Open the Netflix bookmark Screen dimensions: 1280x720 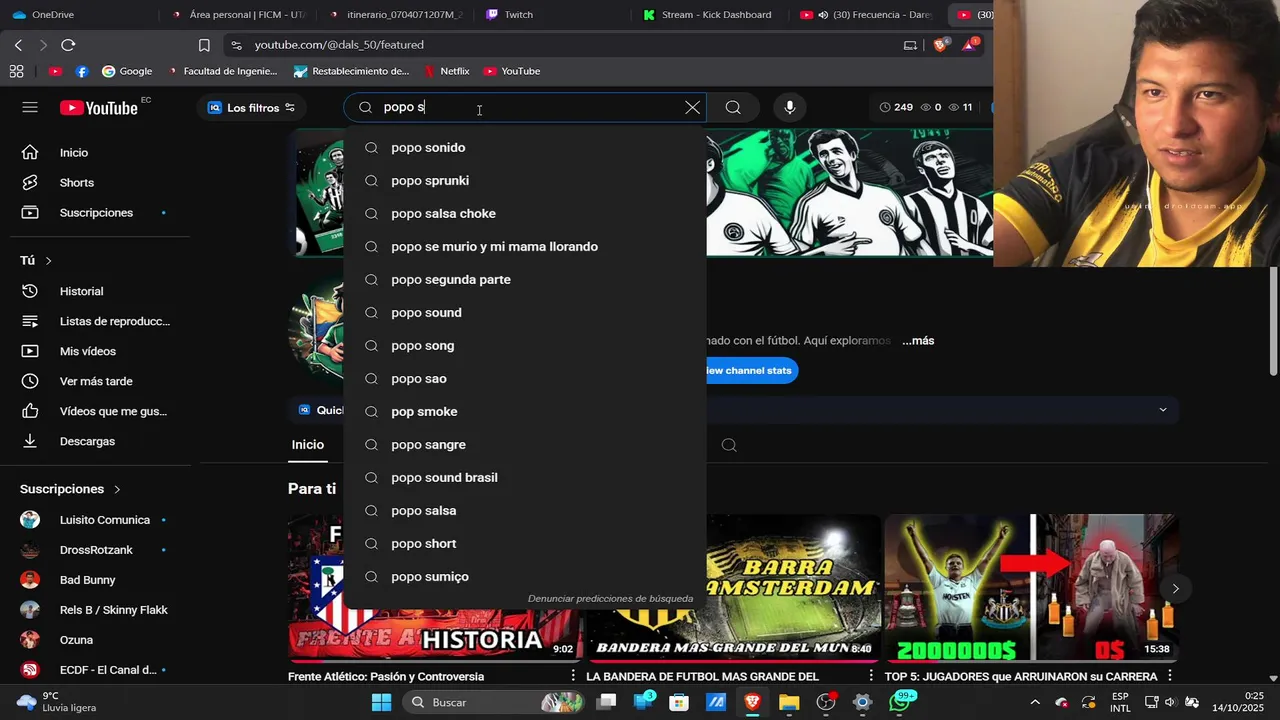pyautogui.click(x=446, y=71)
